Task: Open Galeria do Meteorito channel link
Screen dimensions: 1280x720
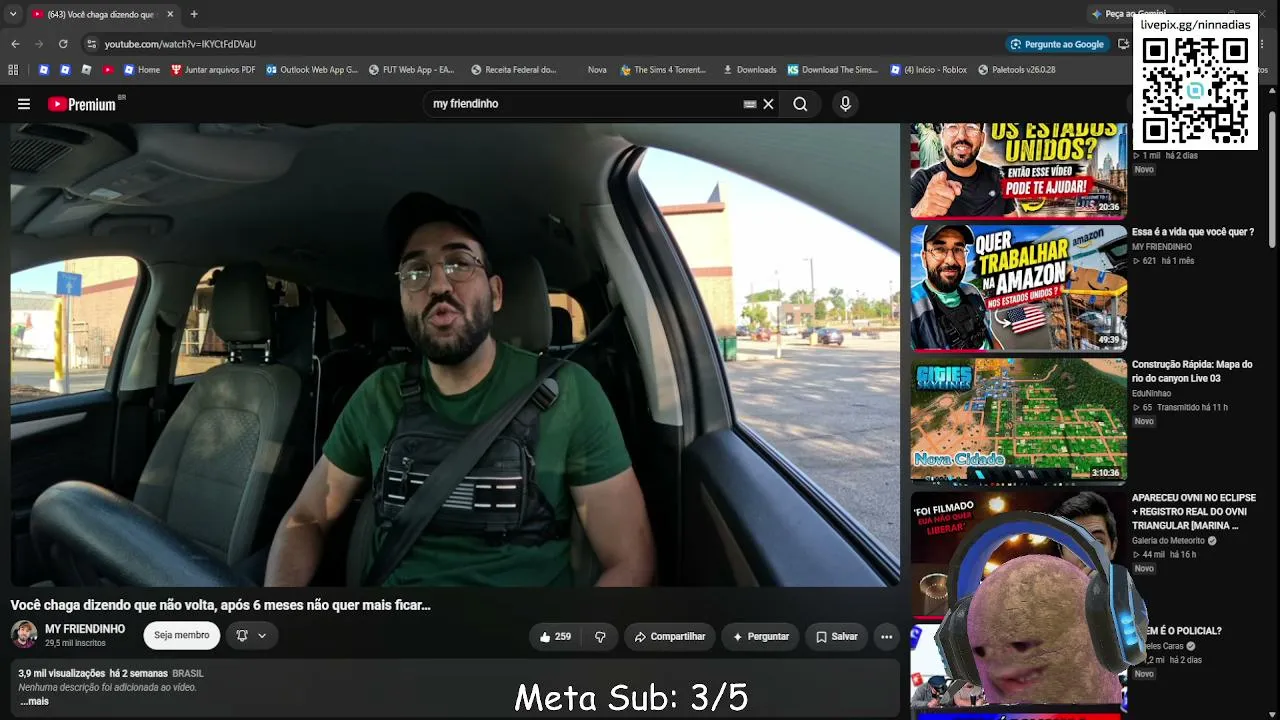Action: pos(1168,541)
